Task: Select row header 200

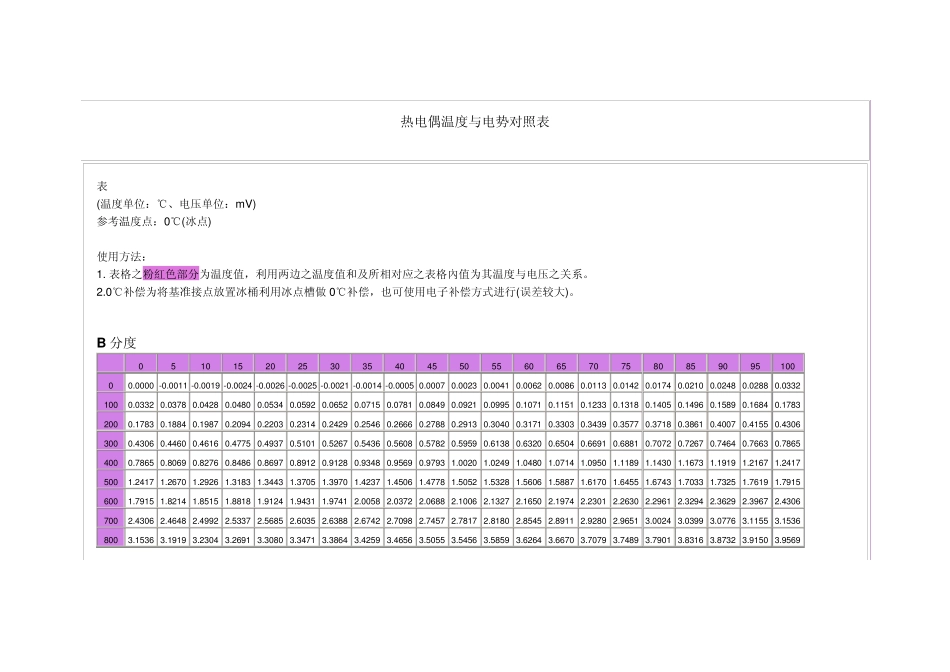Action: (x=111, y=424)
